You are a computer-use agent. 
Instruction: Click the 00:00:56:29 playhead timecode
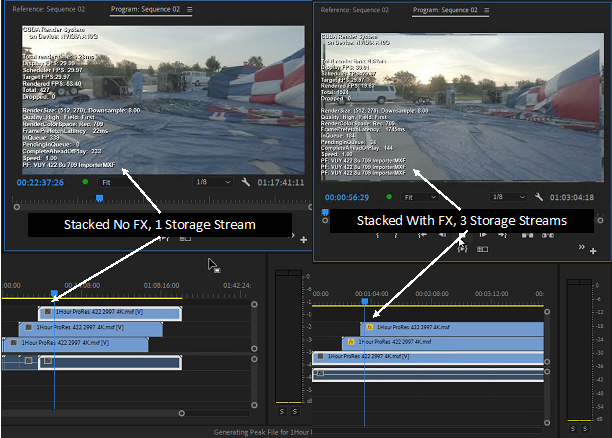click(347, 197)
